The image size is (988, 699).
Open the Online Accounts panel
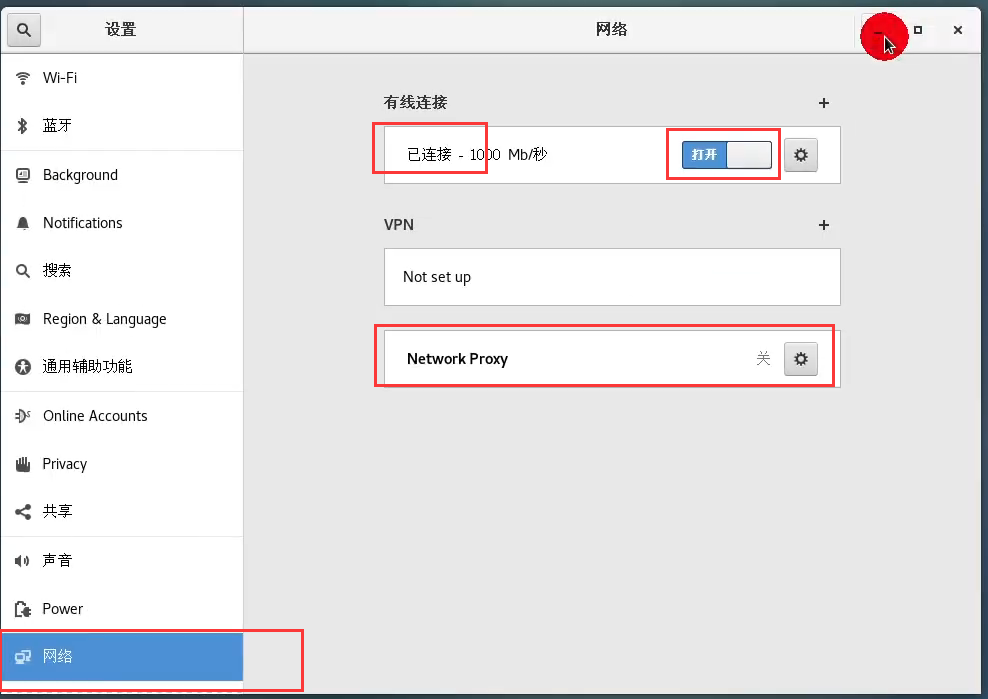tap(122, 416)
